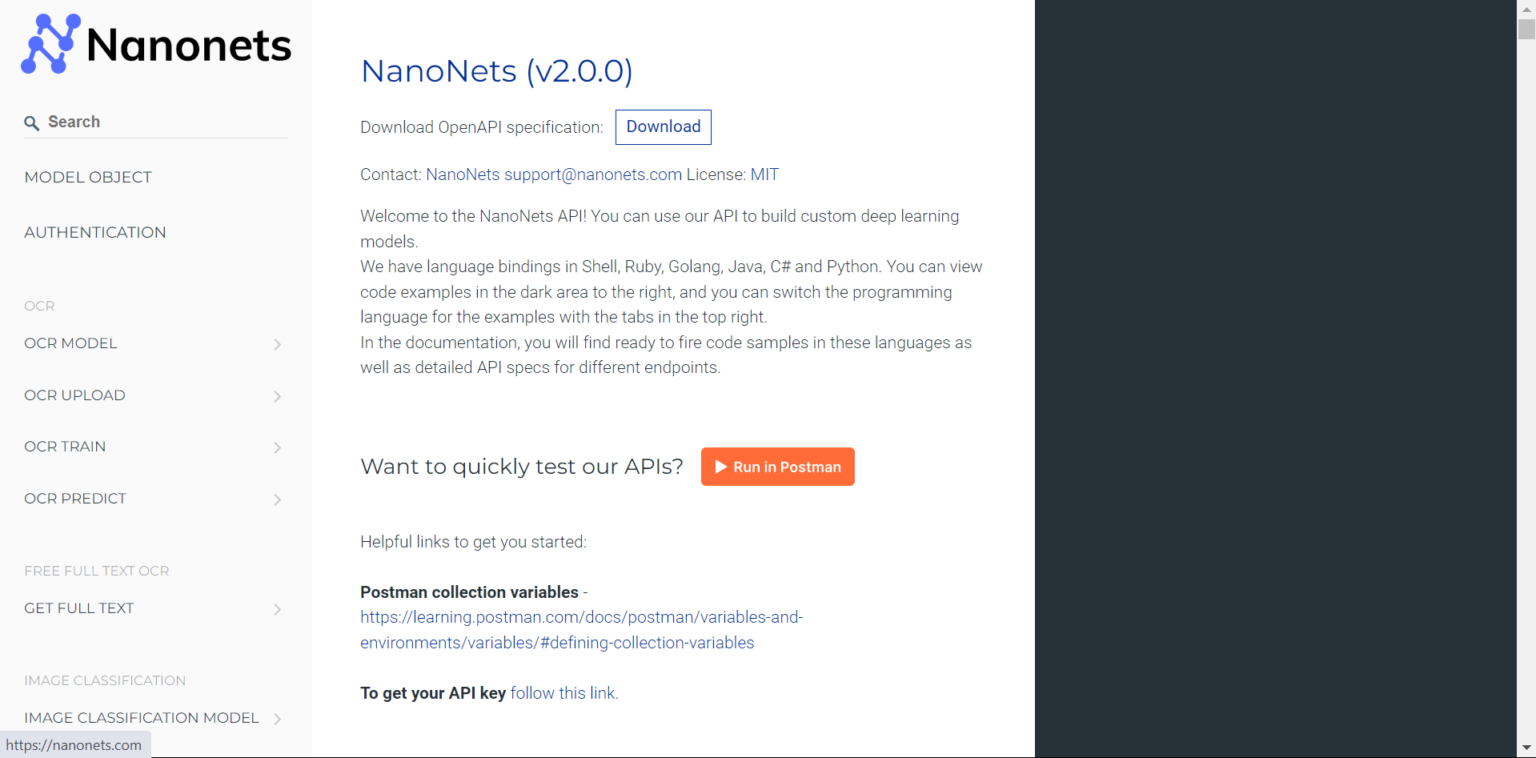Focus the Search input field
Image resolution: width=1536 pixels, height=758 pixels.
160,122
